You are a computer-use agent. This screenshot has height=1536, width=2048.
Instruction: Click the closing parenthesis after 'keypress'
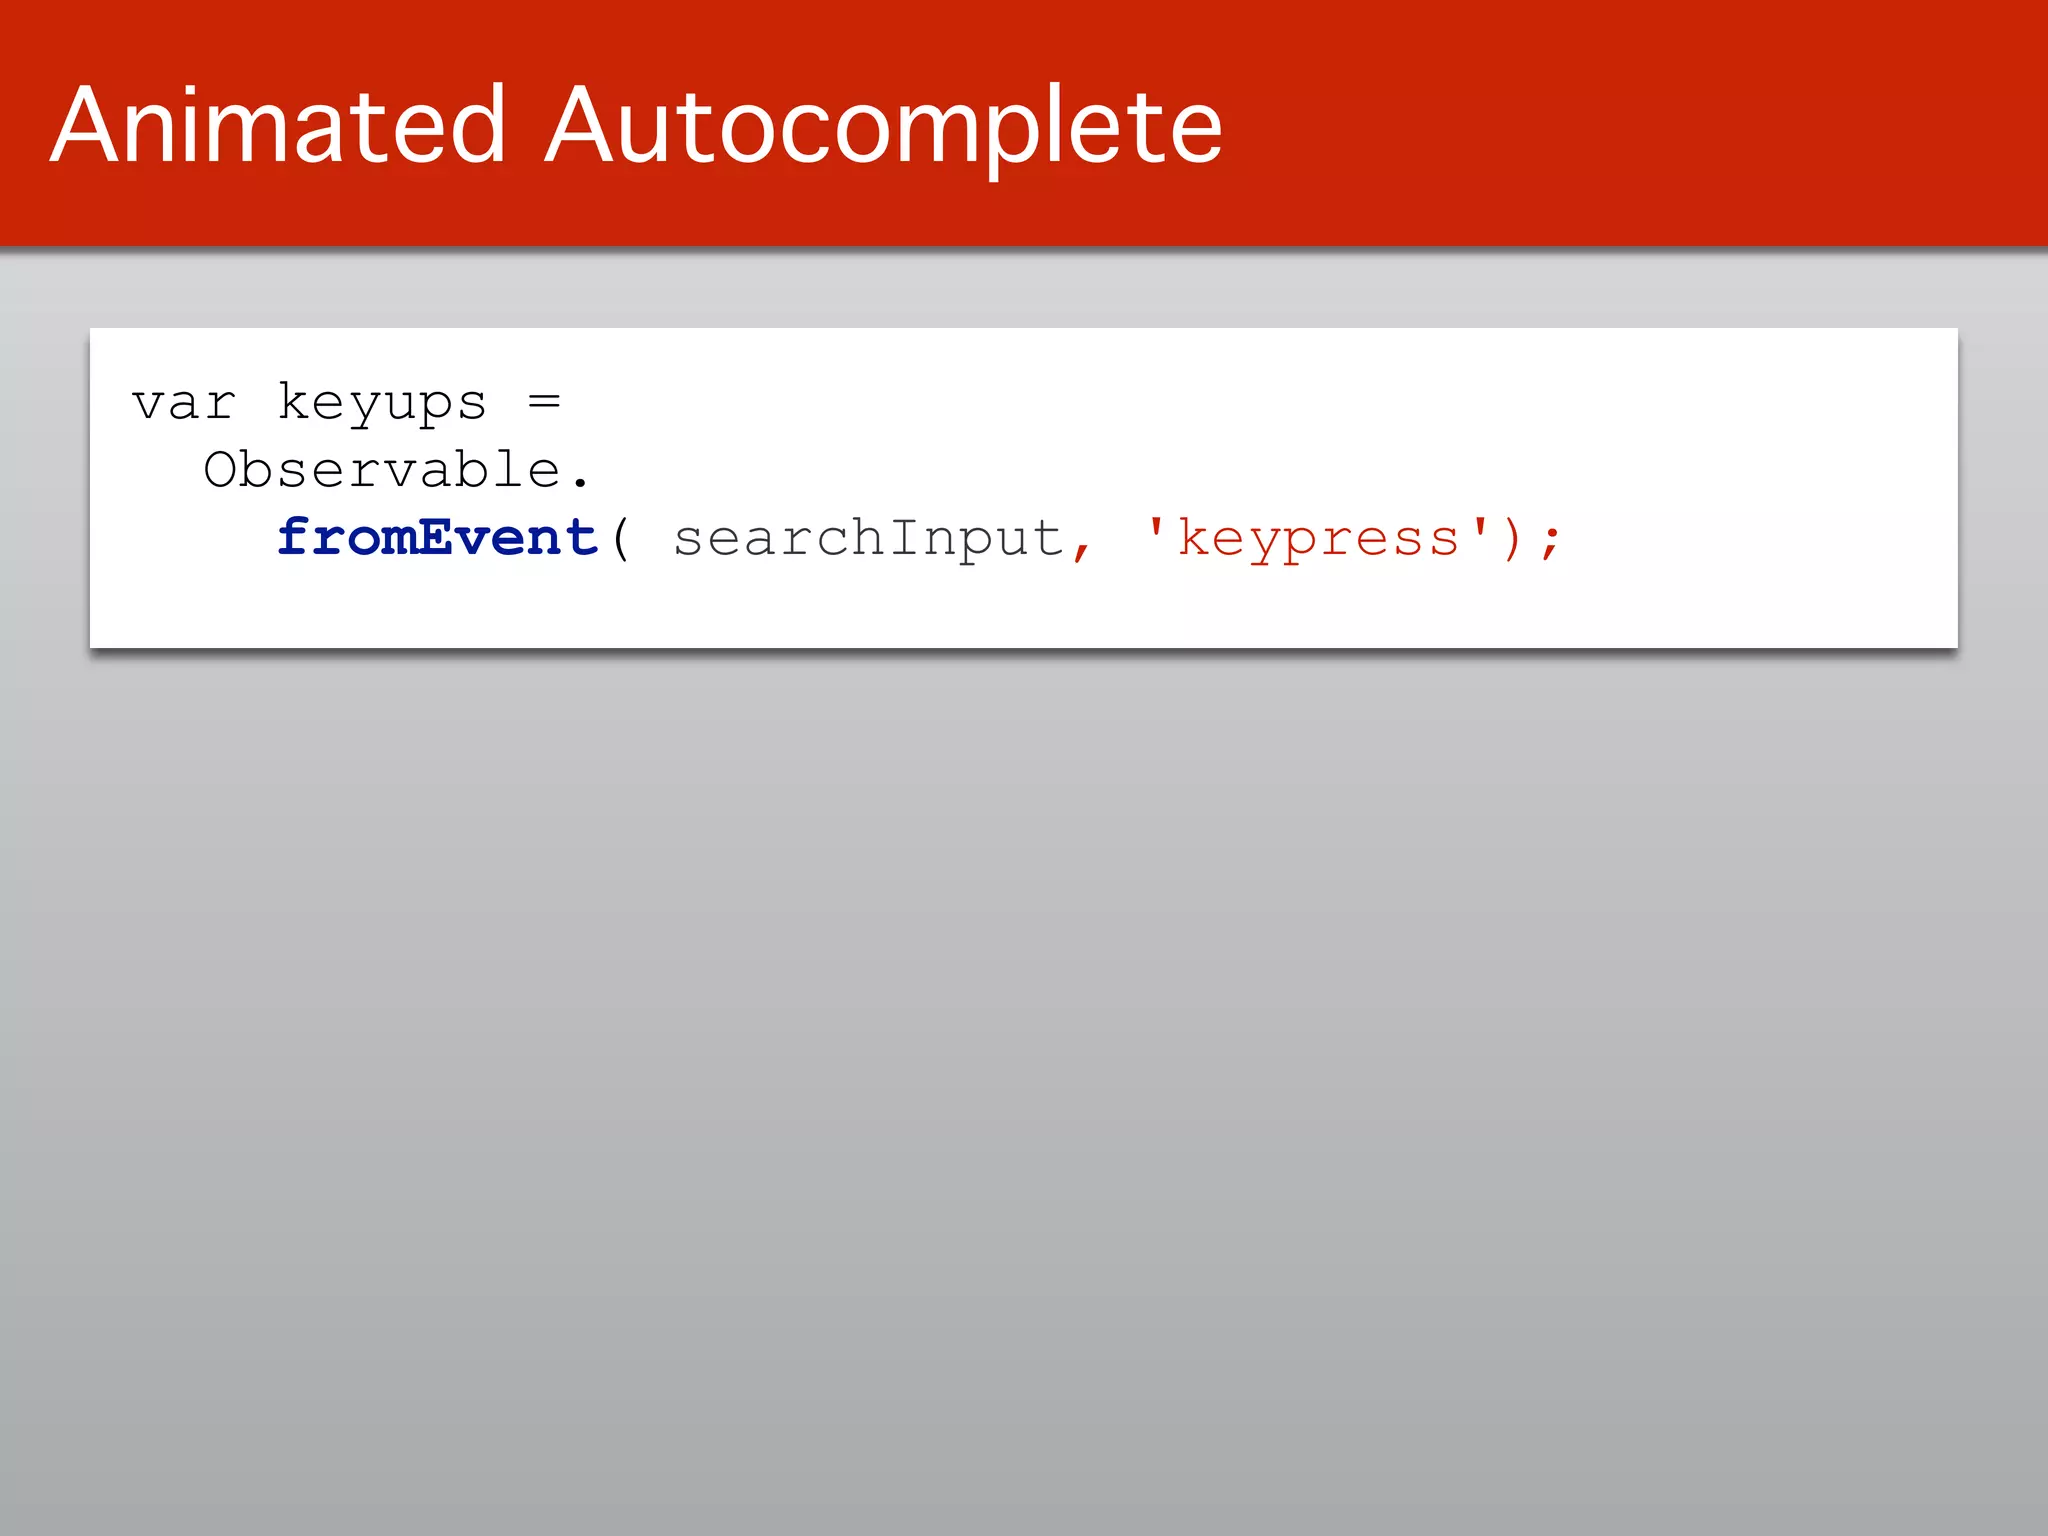tap(1511, 538)
